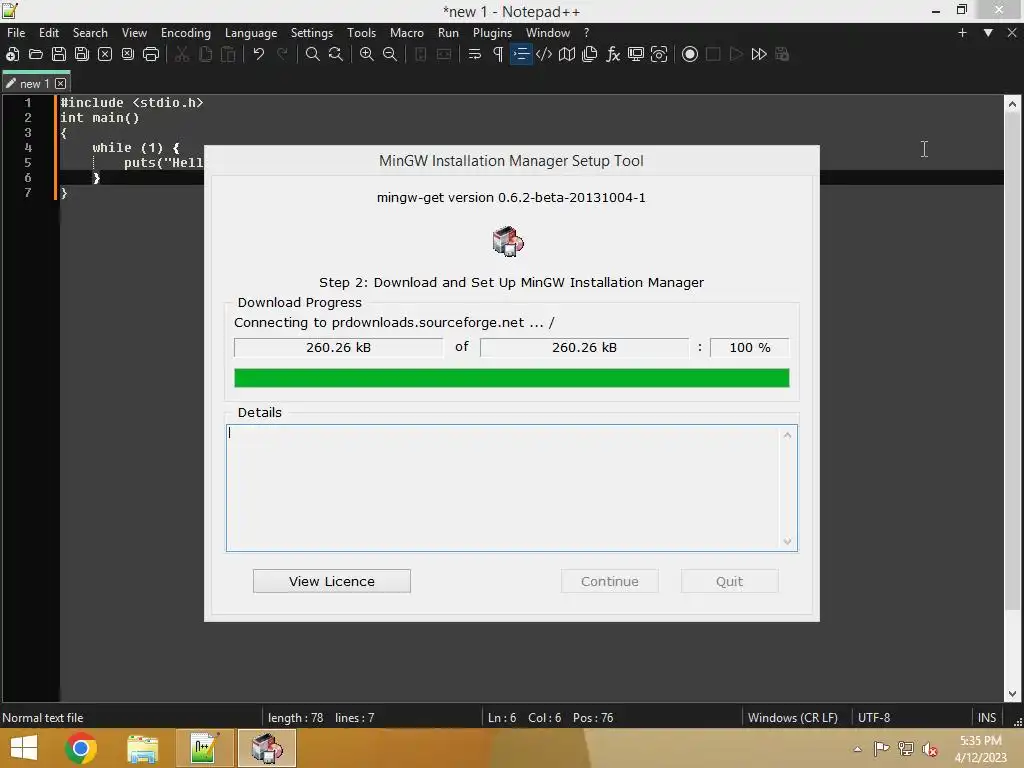Open the Settings menu
Screen dimensions: 1024x768
pos(312,33)
